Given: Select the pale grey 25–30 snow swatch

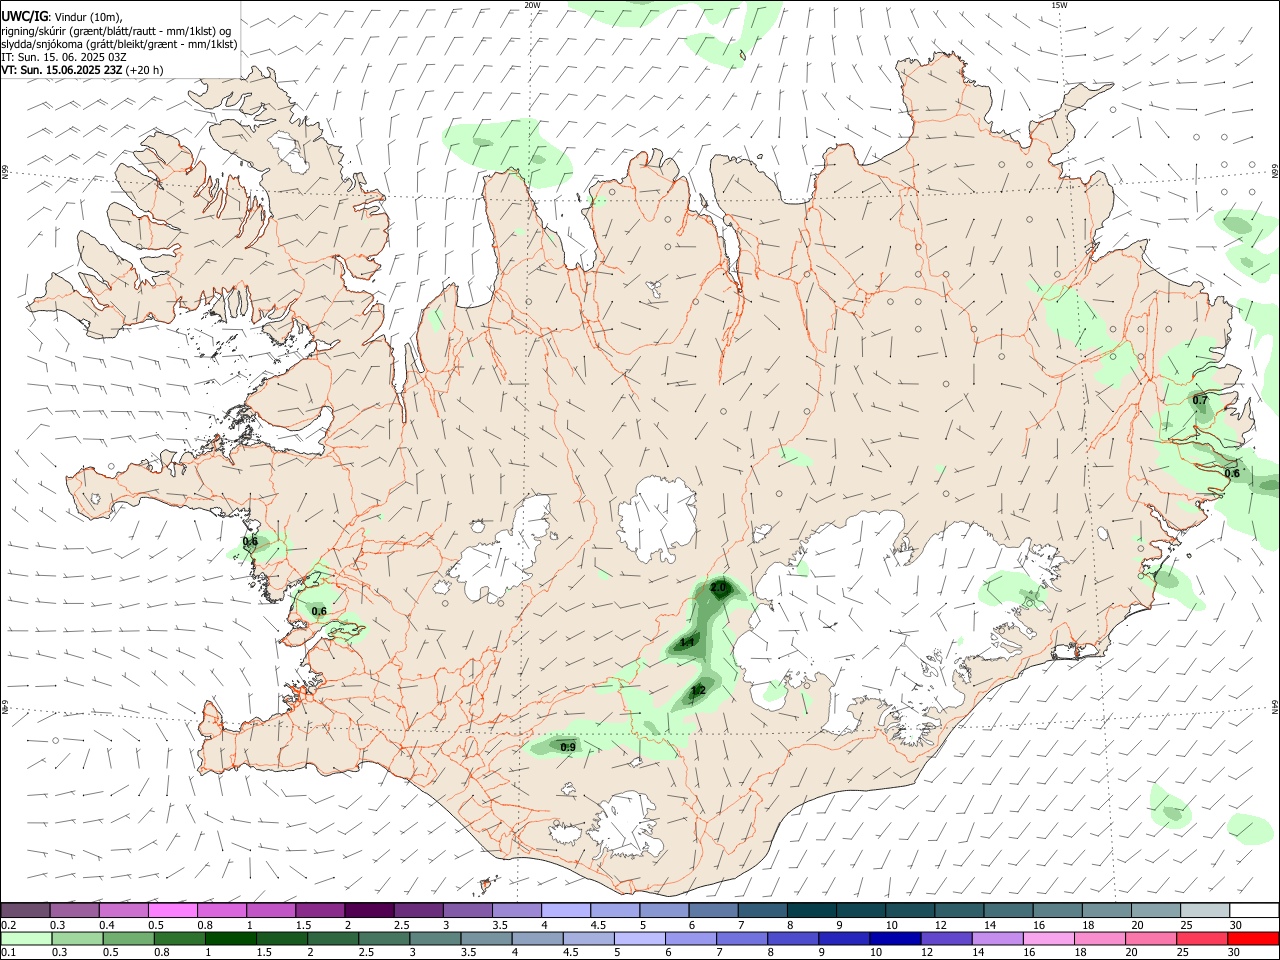Looking at the screenshot, I should [x=1205, y=910].
